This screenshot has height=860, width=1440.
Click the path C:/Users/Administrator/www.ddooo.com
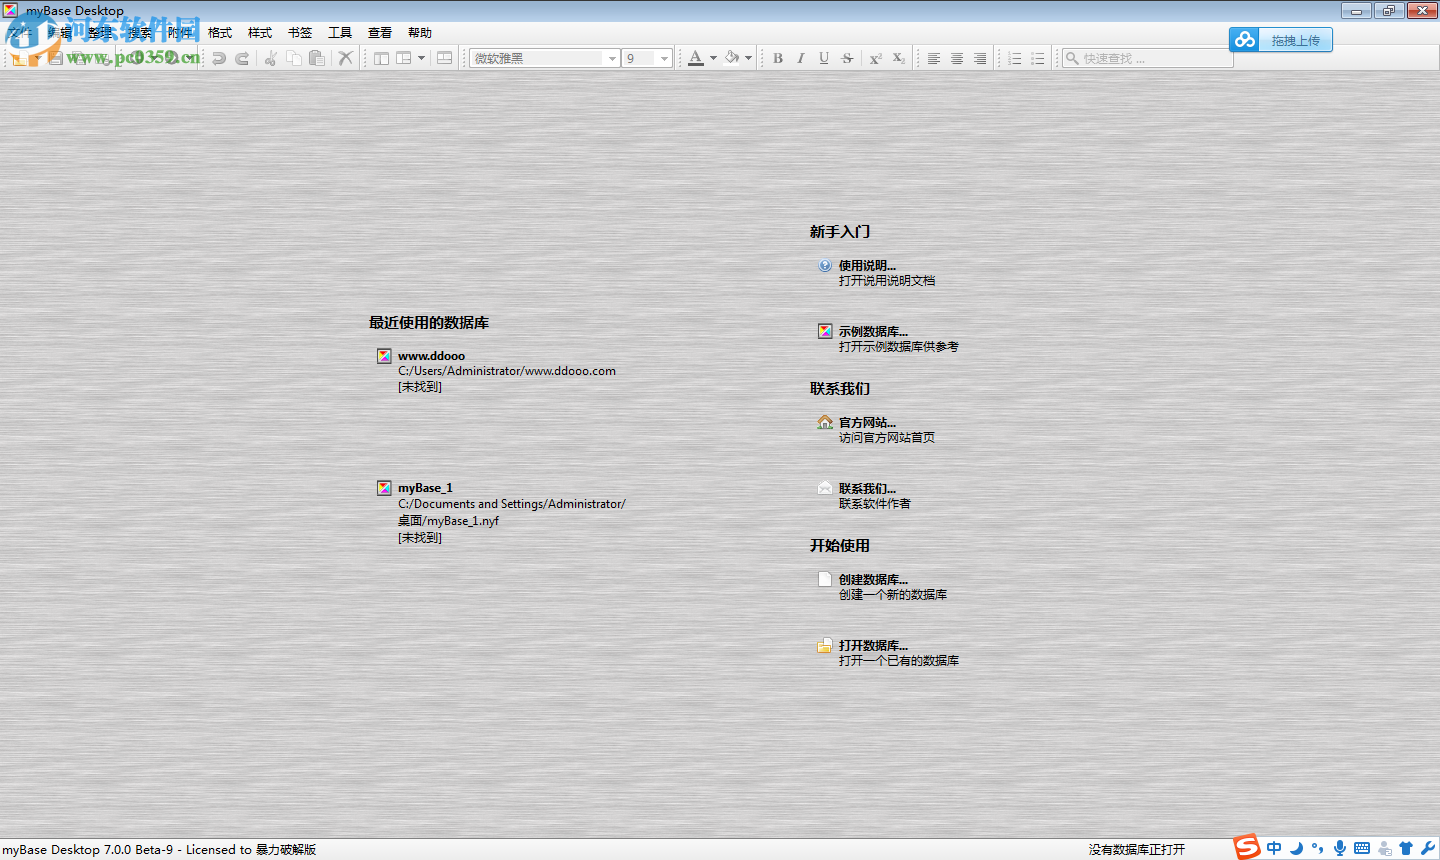click(507, 370)
